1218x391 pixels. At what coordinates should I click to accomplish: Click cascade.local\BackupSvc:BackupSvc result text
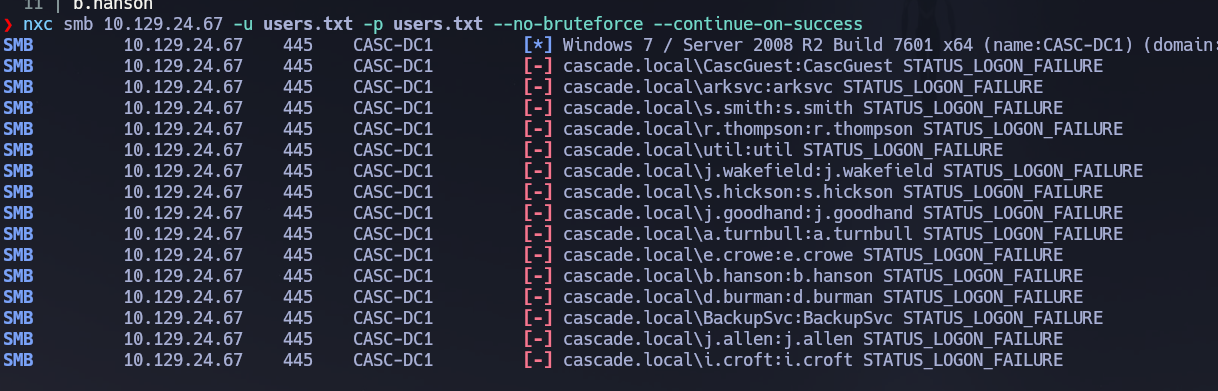728,318
